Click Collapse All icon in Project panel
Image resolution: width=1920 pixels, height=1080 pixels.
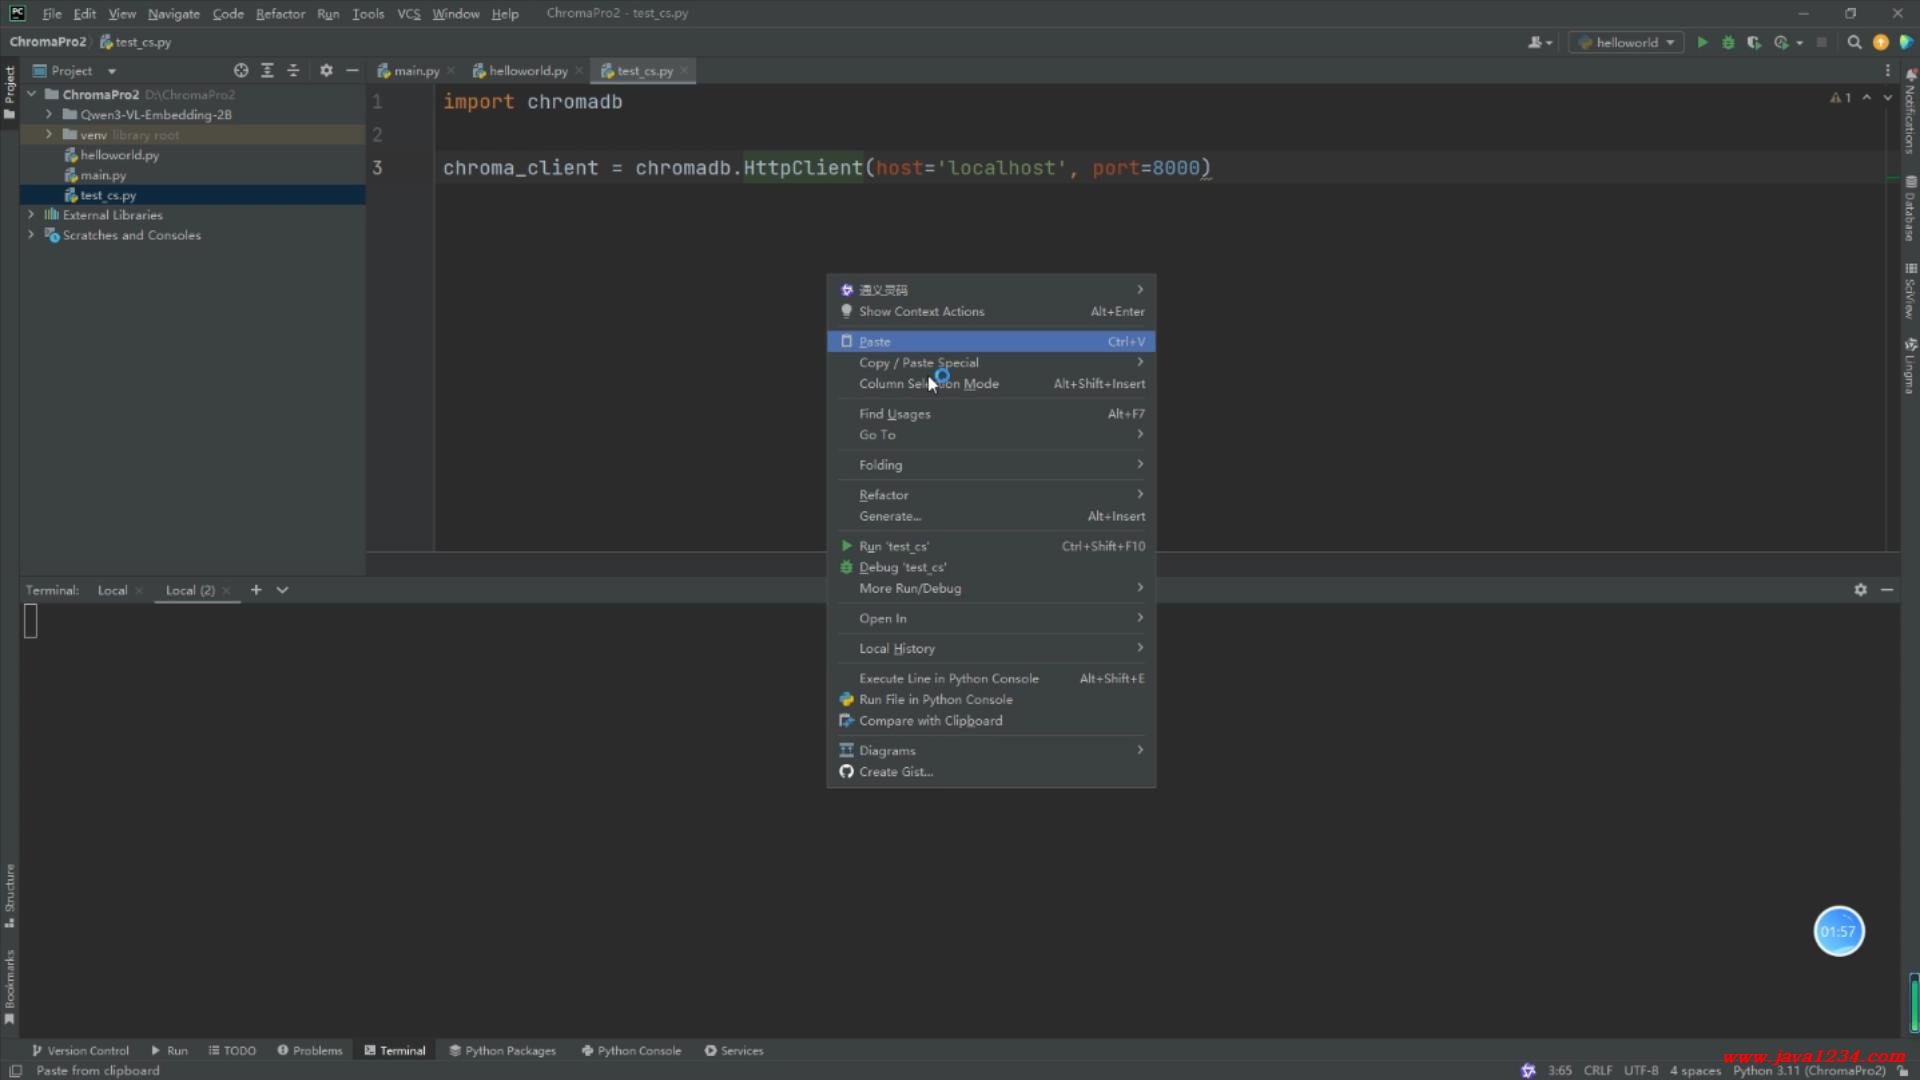pyautogui.click(x=293, y=71)
